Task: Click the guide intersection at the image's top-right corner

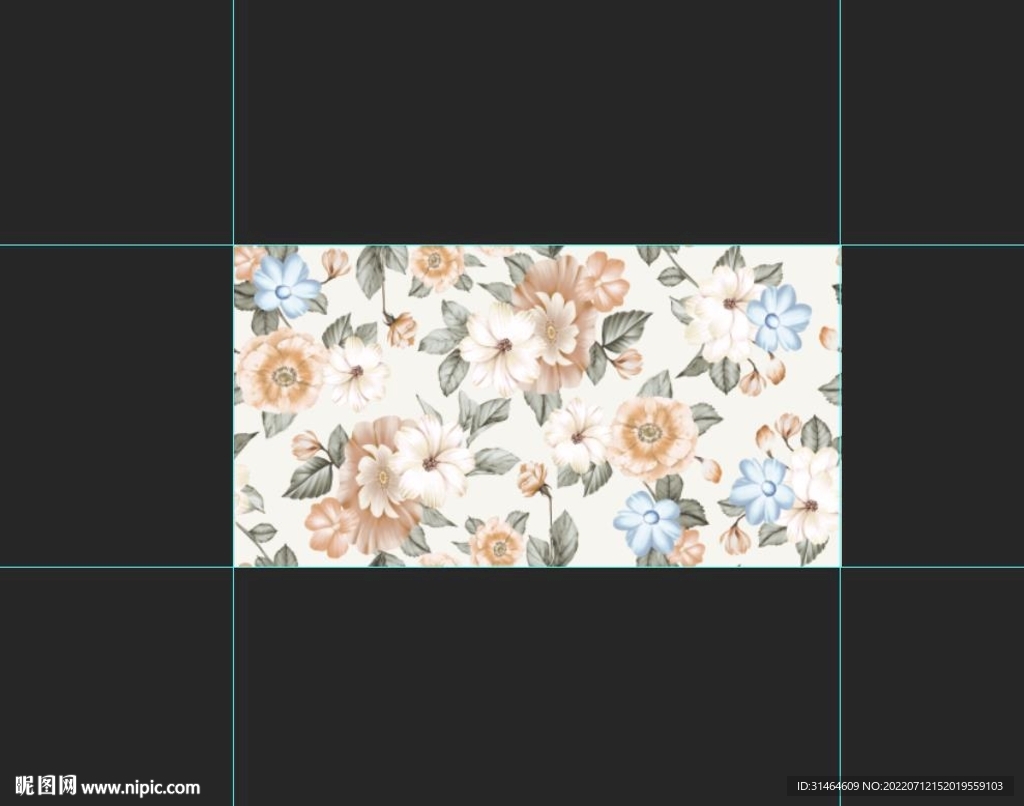Action: [x=840, y=245]
